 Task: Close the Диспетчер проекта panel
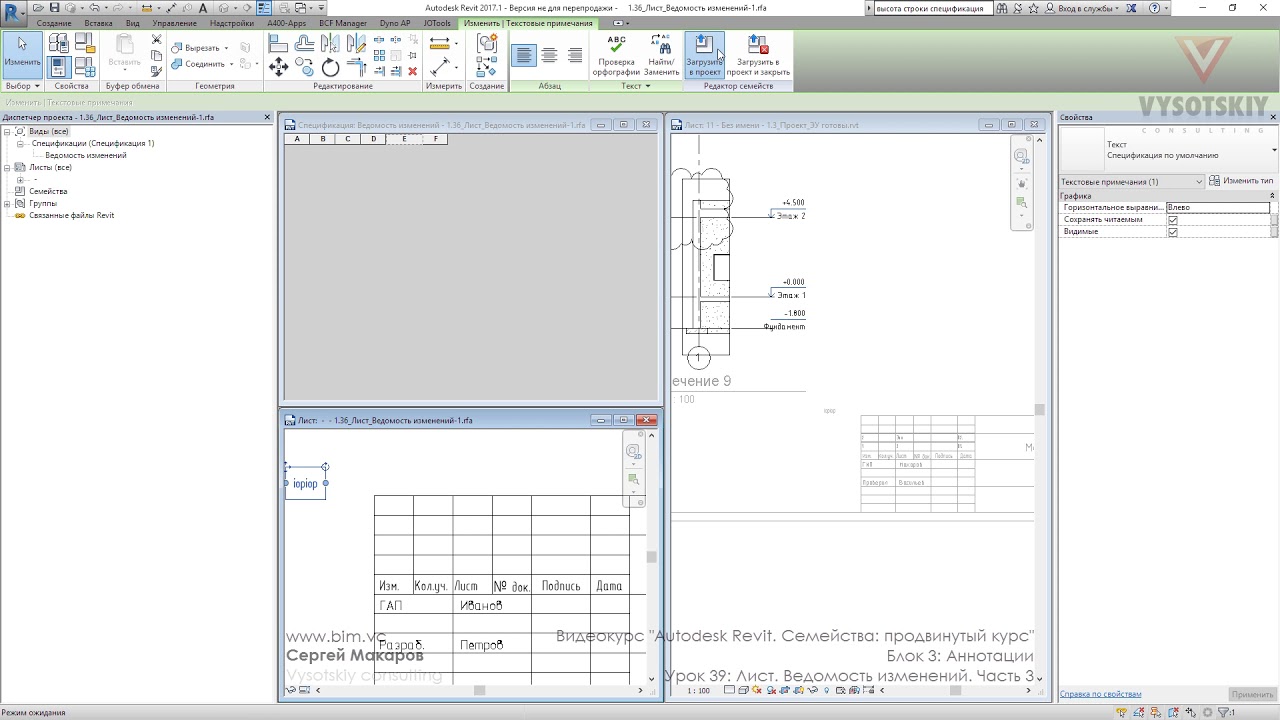pyautogui.click(x=267, y=117)
